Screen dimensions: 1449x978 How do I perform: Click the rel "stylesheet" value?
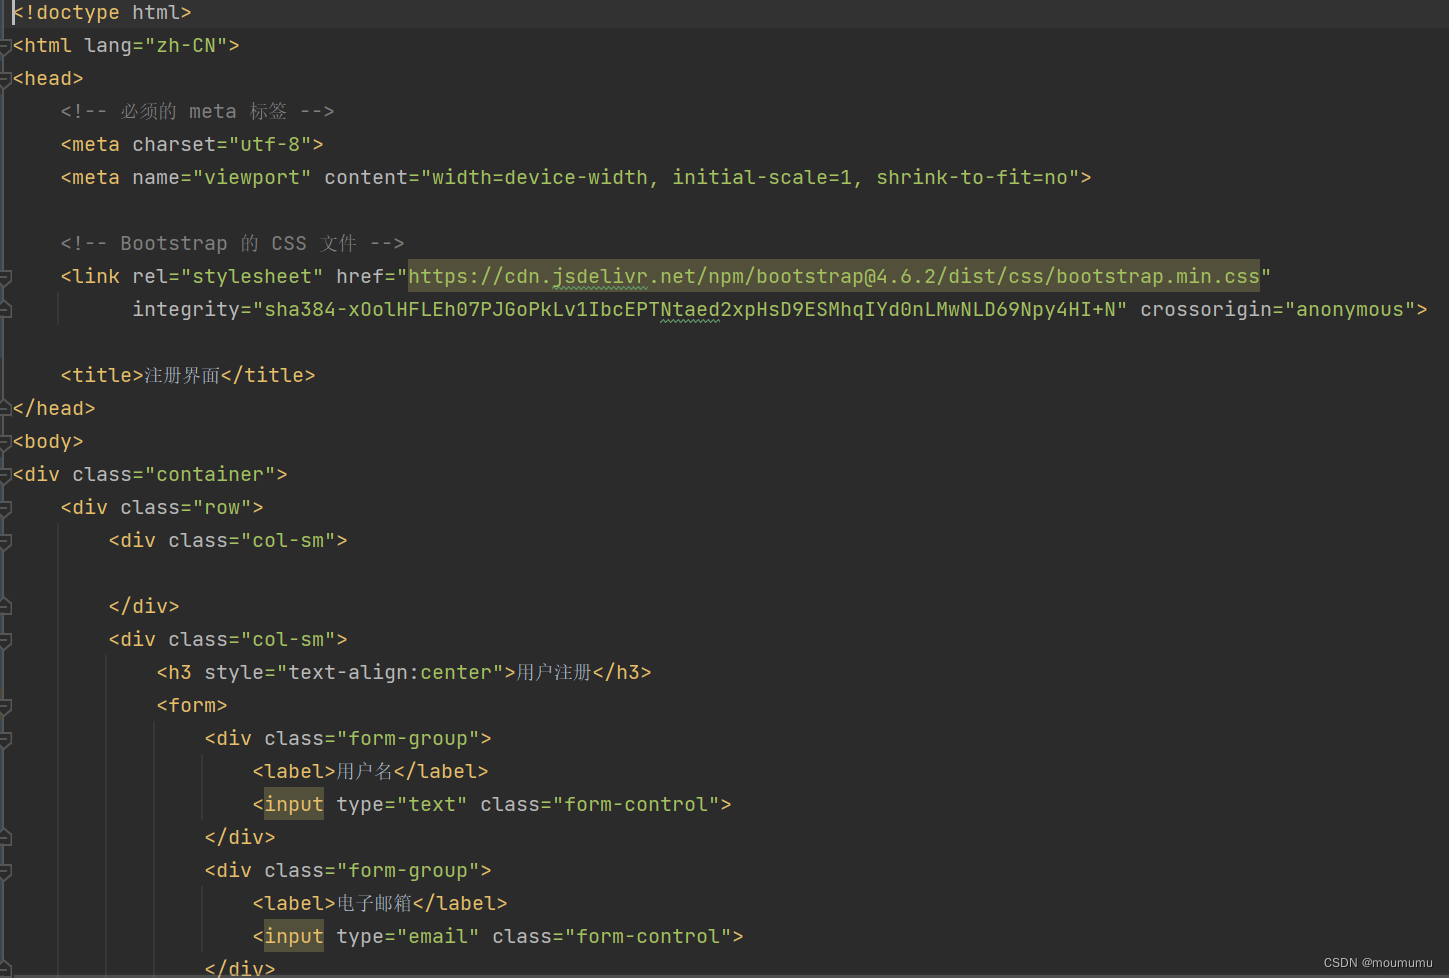pos(252,277)
